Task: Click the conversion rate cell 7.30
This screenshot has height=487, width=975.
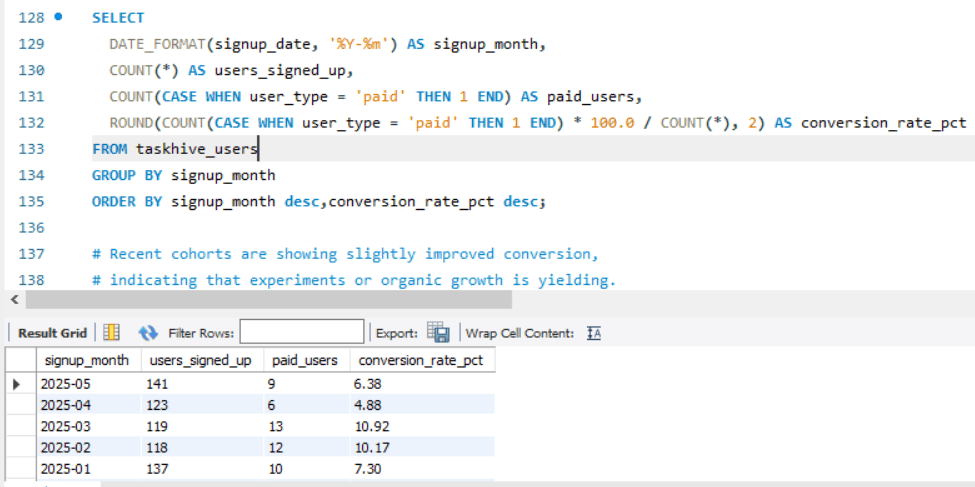Action: [423, 468]
